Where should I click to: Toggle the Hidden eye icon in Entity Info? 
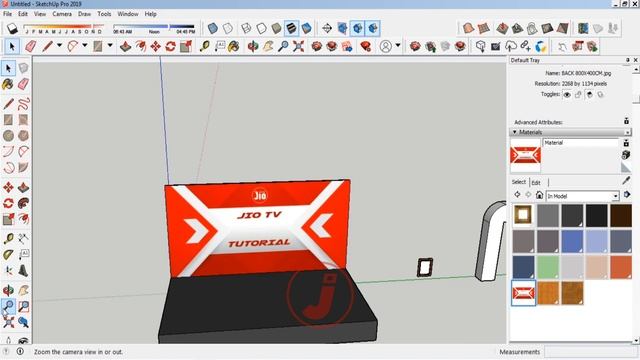[567, 95]
